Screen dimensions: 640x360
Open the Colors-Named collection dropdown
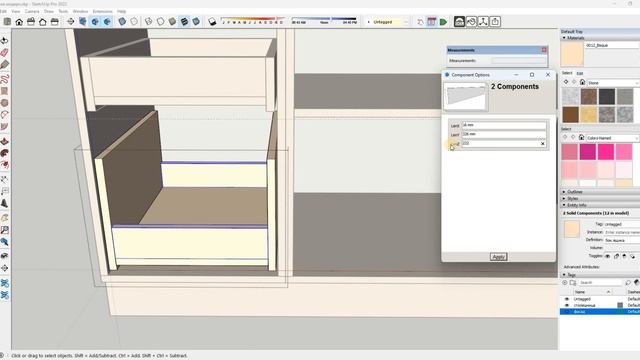click(613, 138)
